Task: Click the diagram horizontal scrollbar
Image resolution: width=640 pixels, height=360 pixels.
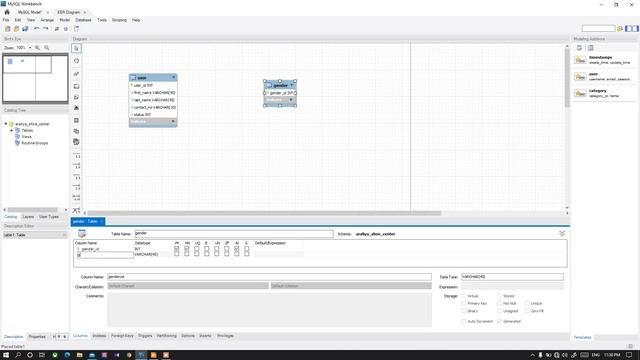Action: [x=264, y=213]
